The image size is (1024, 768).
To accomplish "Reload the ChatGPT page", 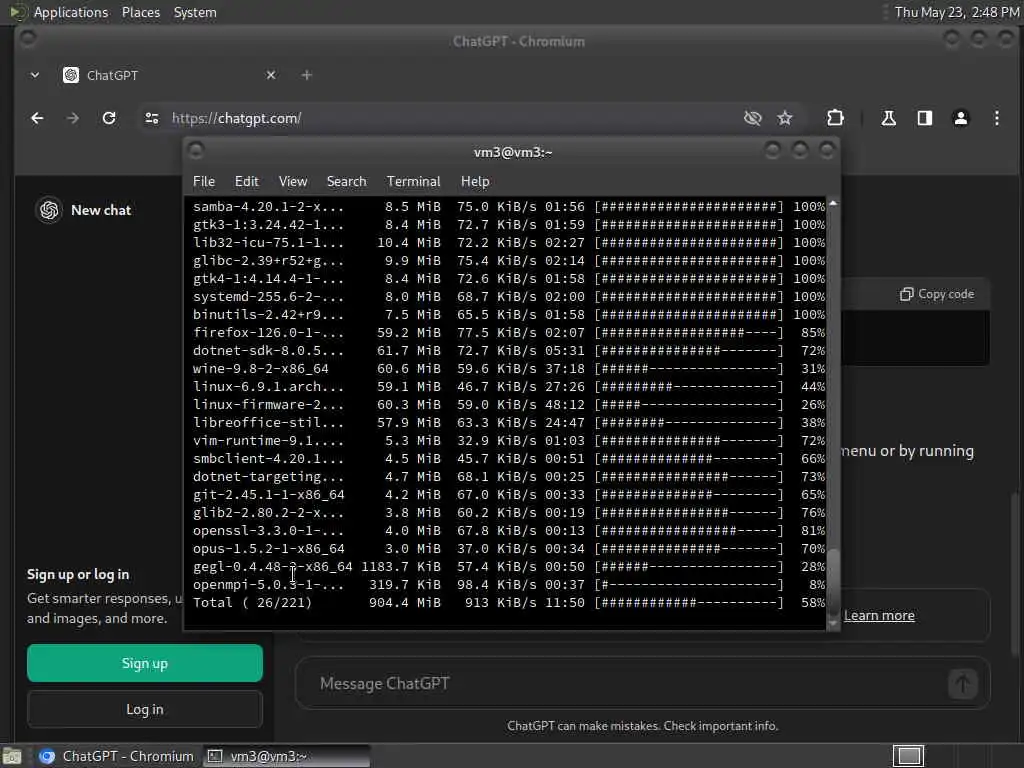I will point(109,118).
